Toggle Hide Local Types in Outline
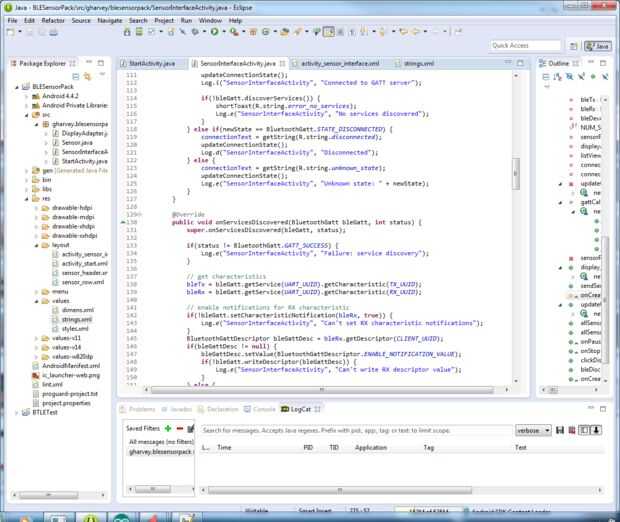The width and height of the screenshot is (620, 522). (605, 77)
